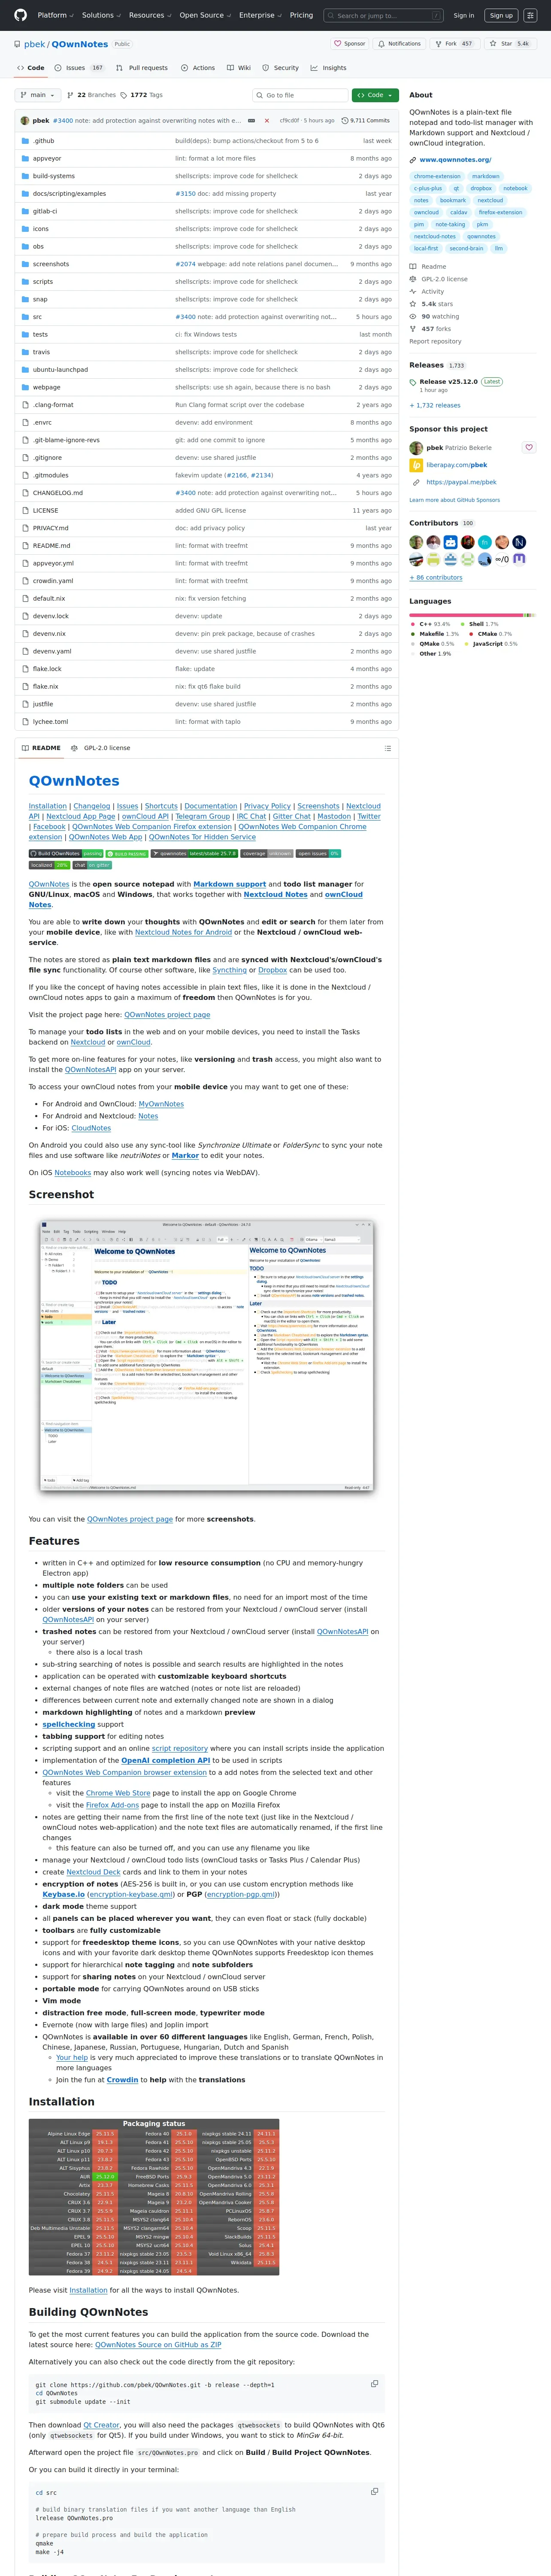The width and height of the screenshot is (551, 2576).
Task: Switch to the Actions tab
Action: click(198, 68)
